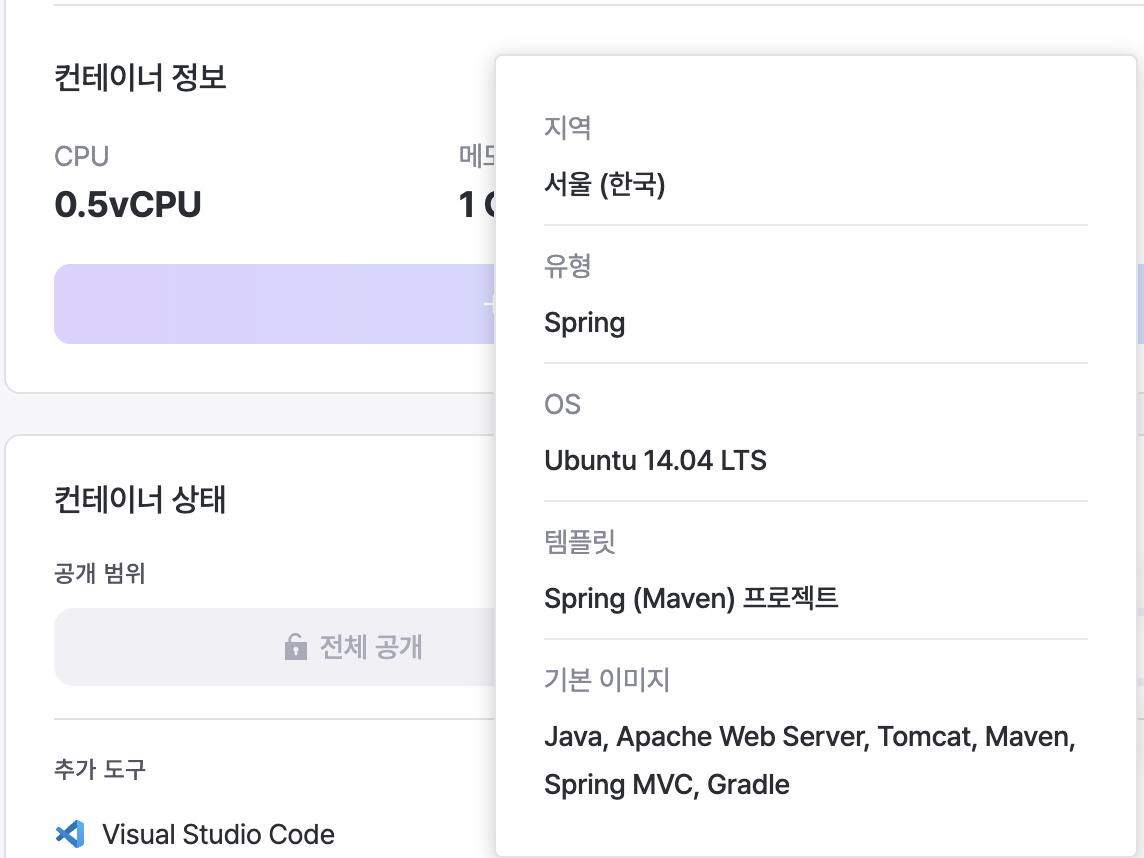This screenshot has height=858, width=1144.
Task: Click the 서울 (한국) region value
Action: 605,184
